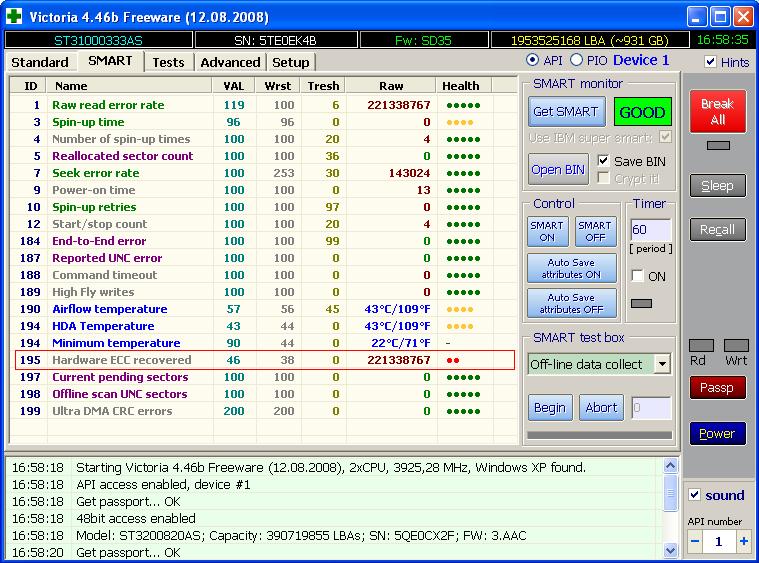The height and width of the screenshot is (563, 759).
Task: Click the Timer period field showing 60
Action: tap(651, 230)
